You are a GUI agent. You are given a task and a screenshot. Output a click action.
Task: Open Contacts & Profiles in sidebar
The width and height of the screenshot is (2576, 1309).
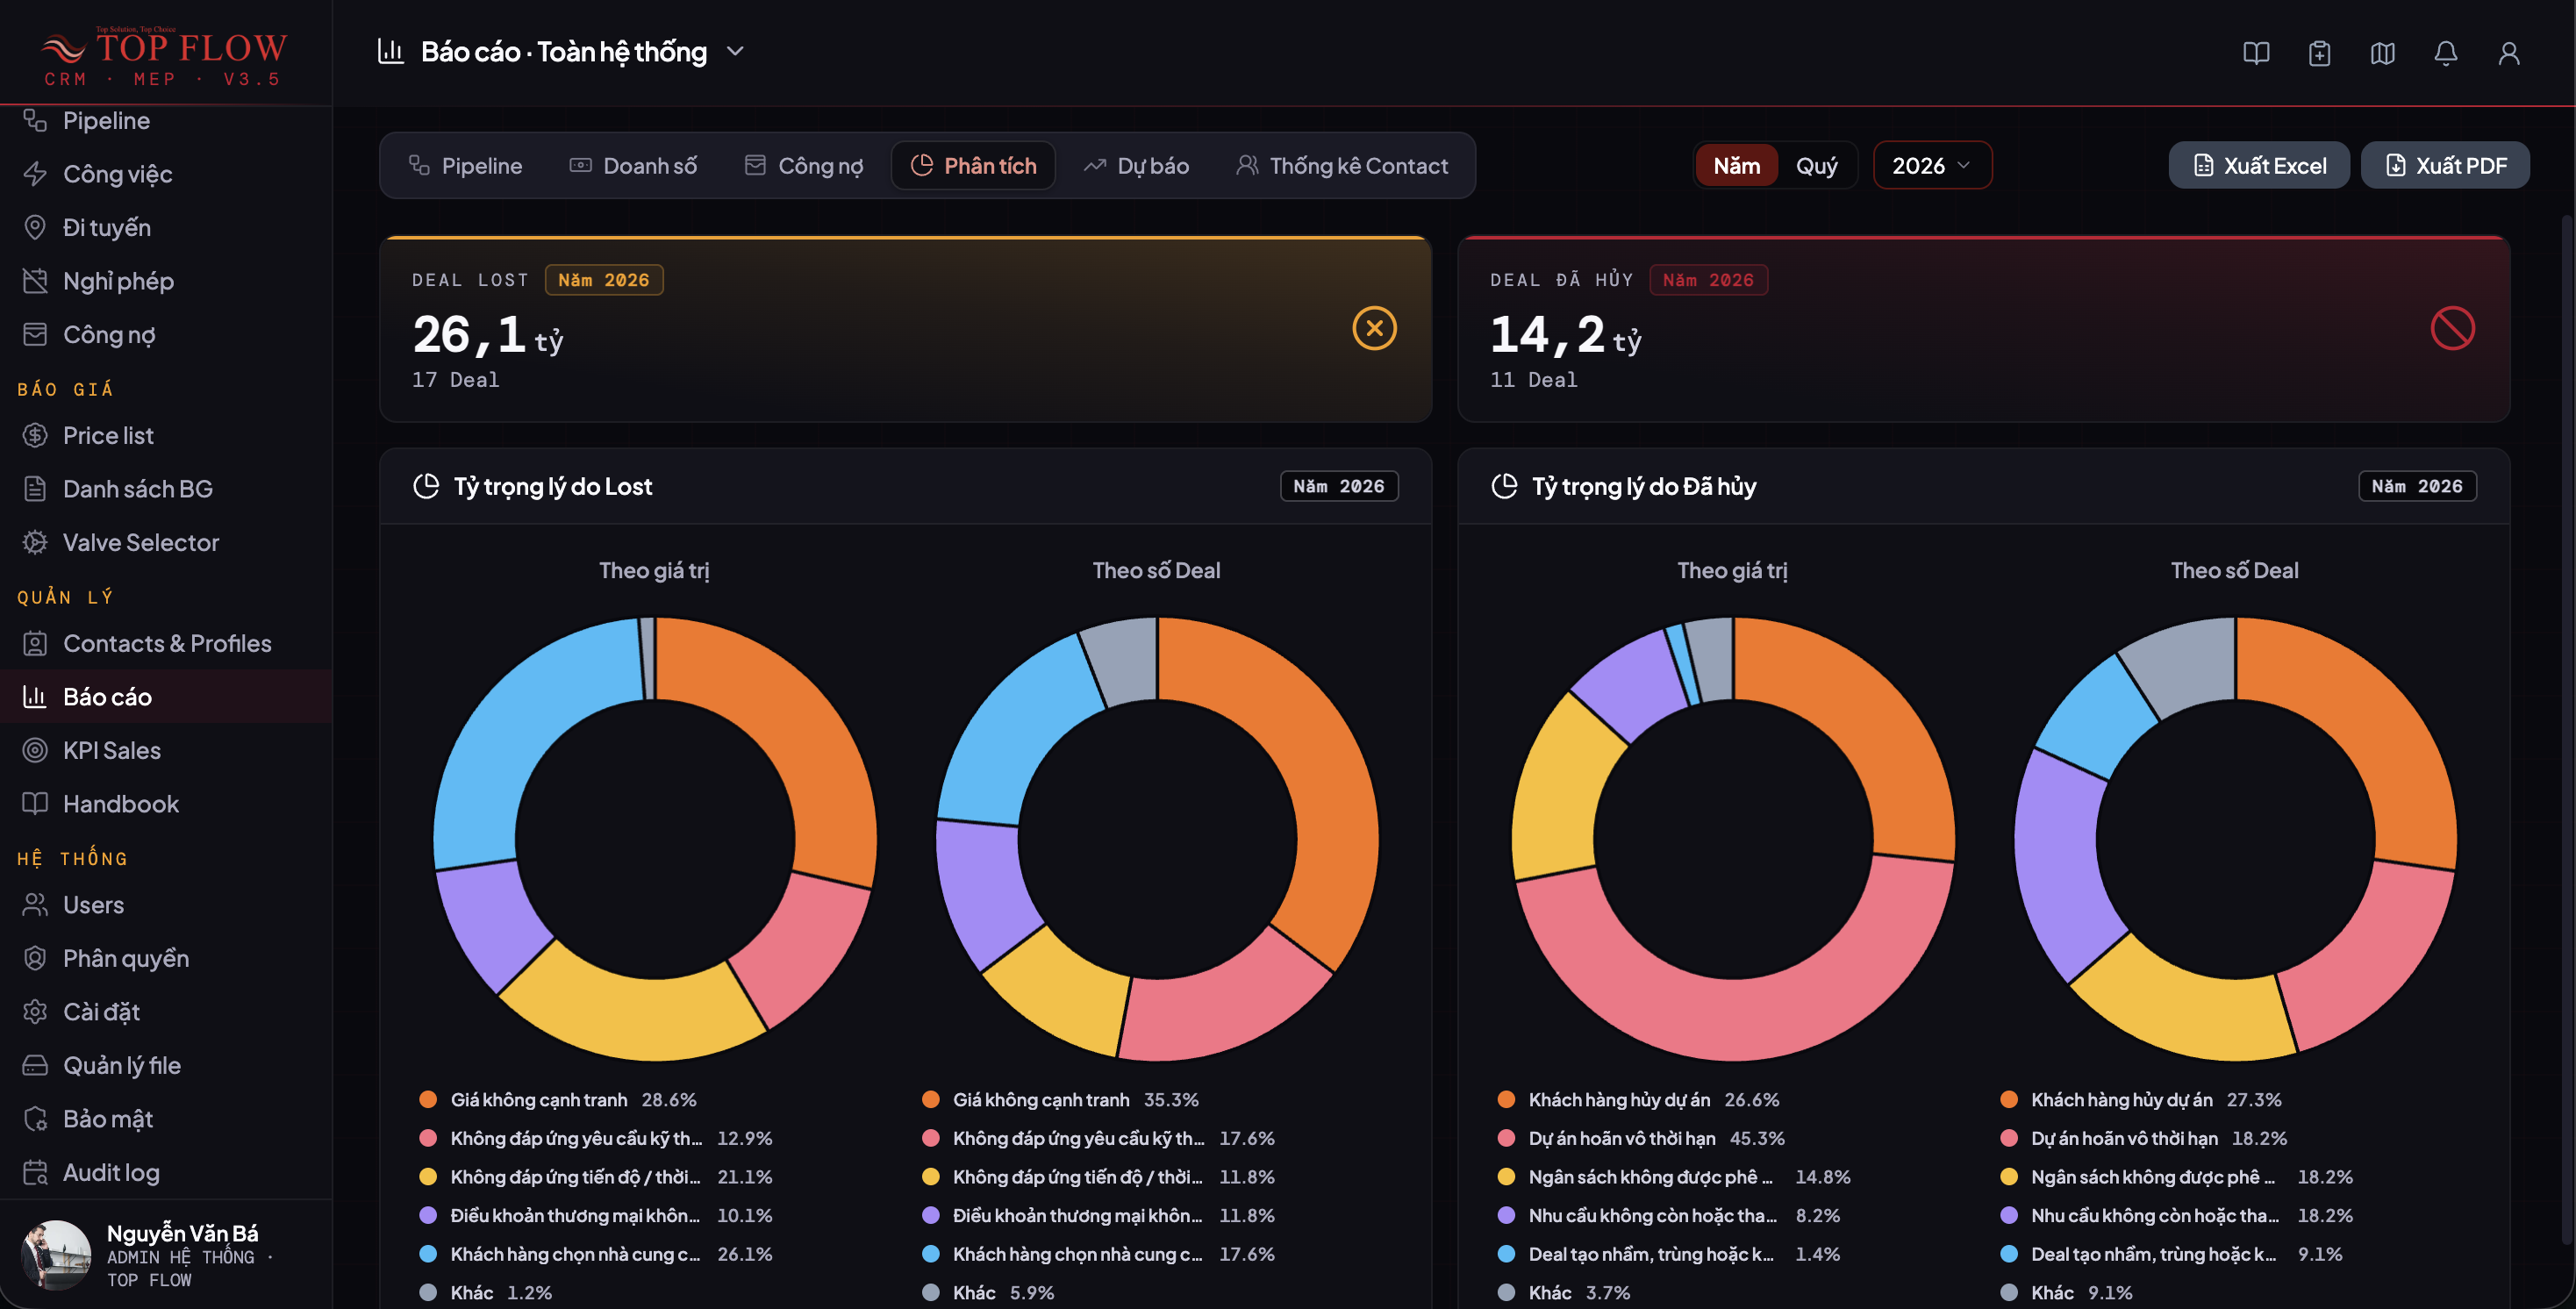[166, 643]
